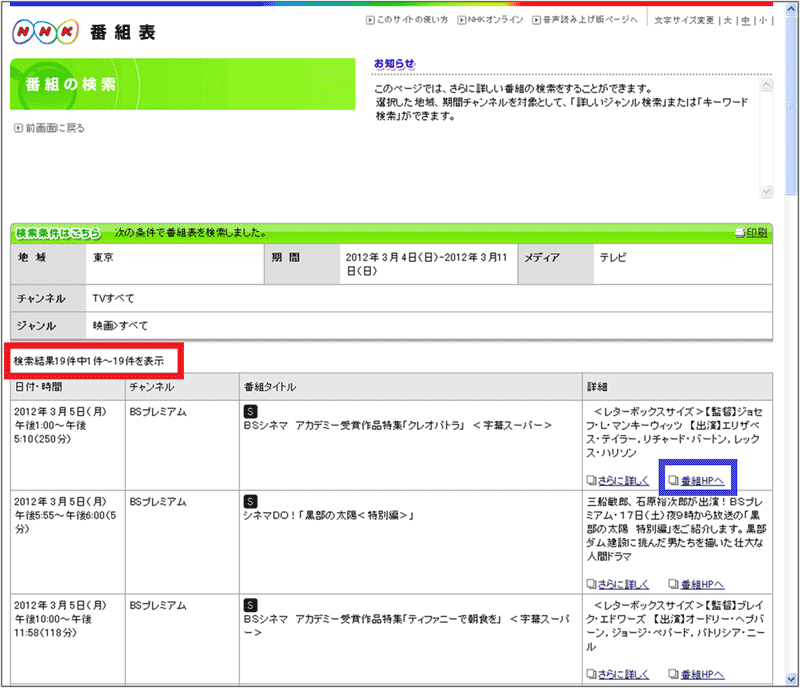This screenshot has height=688, width=800.
Task: Set text size to medium (中)
Action: 745,20
